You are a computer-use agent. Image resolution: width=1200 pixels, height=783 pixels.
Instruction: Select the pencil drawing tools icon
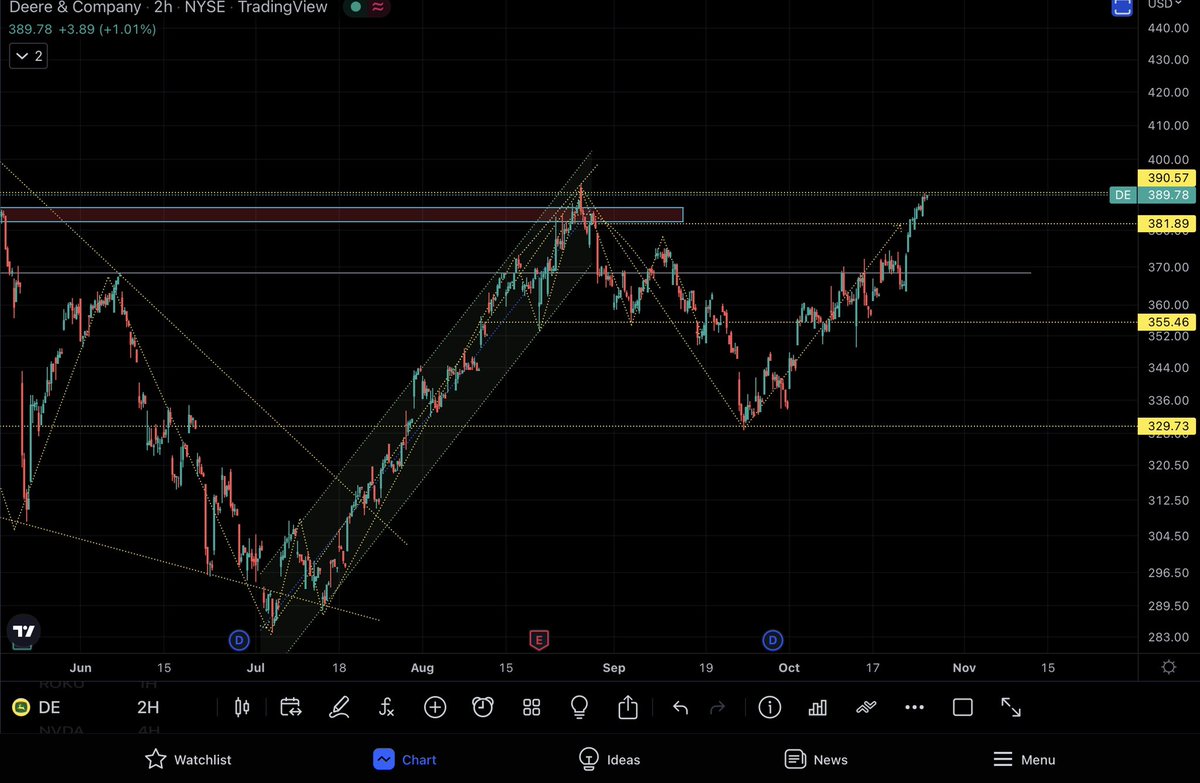339,708
